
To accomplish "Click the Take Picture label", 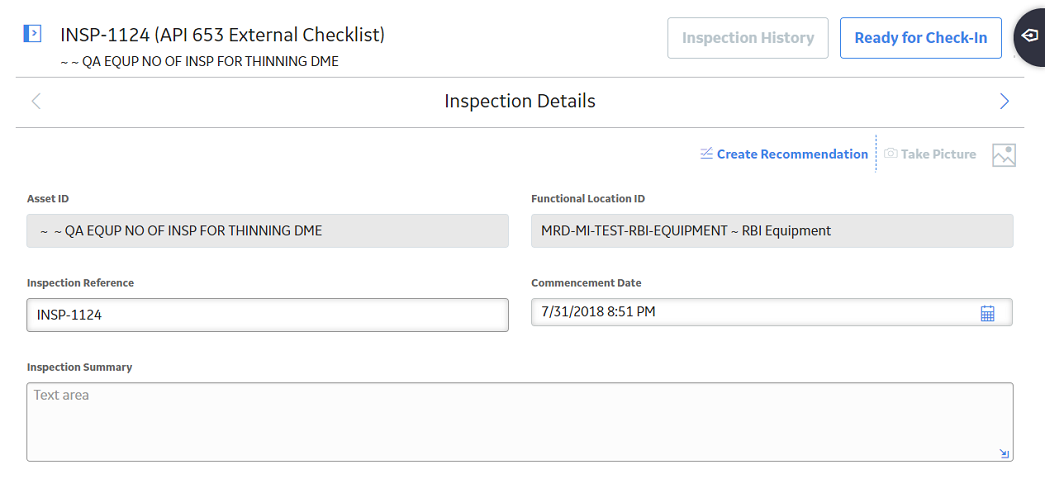I will (x=938, y=154).
